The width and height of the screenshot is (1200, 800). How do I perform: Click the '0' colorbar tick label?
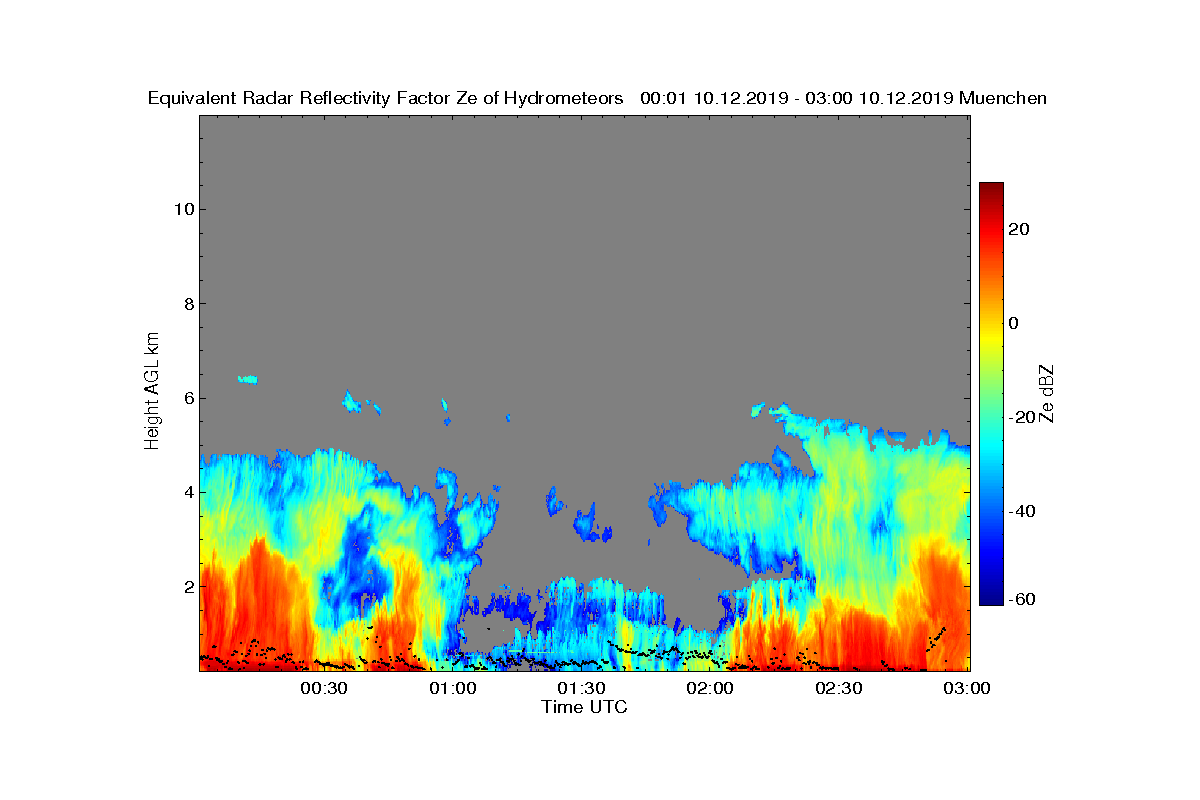(x=1015, y=323)
